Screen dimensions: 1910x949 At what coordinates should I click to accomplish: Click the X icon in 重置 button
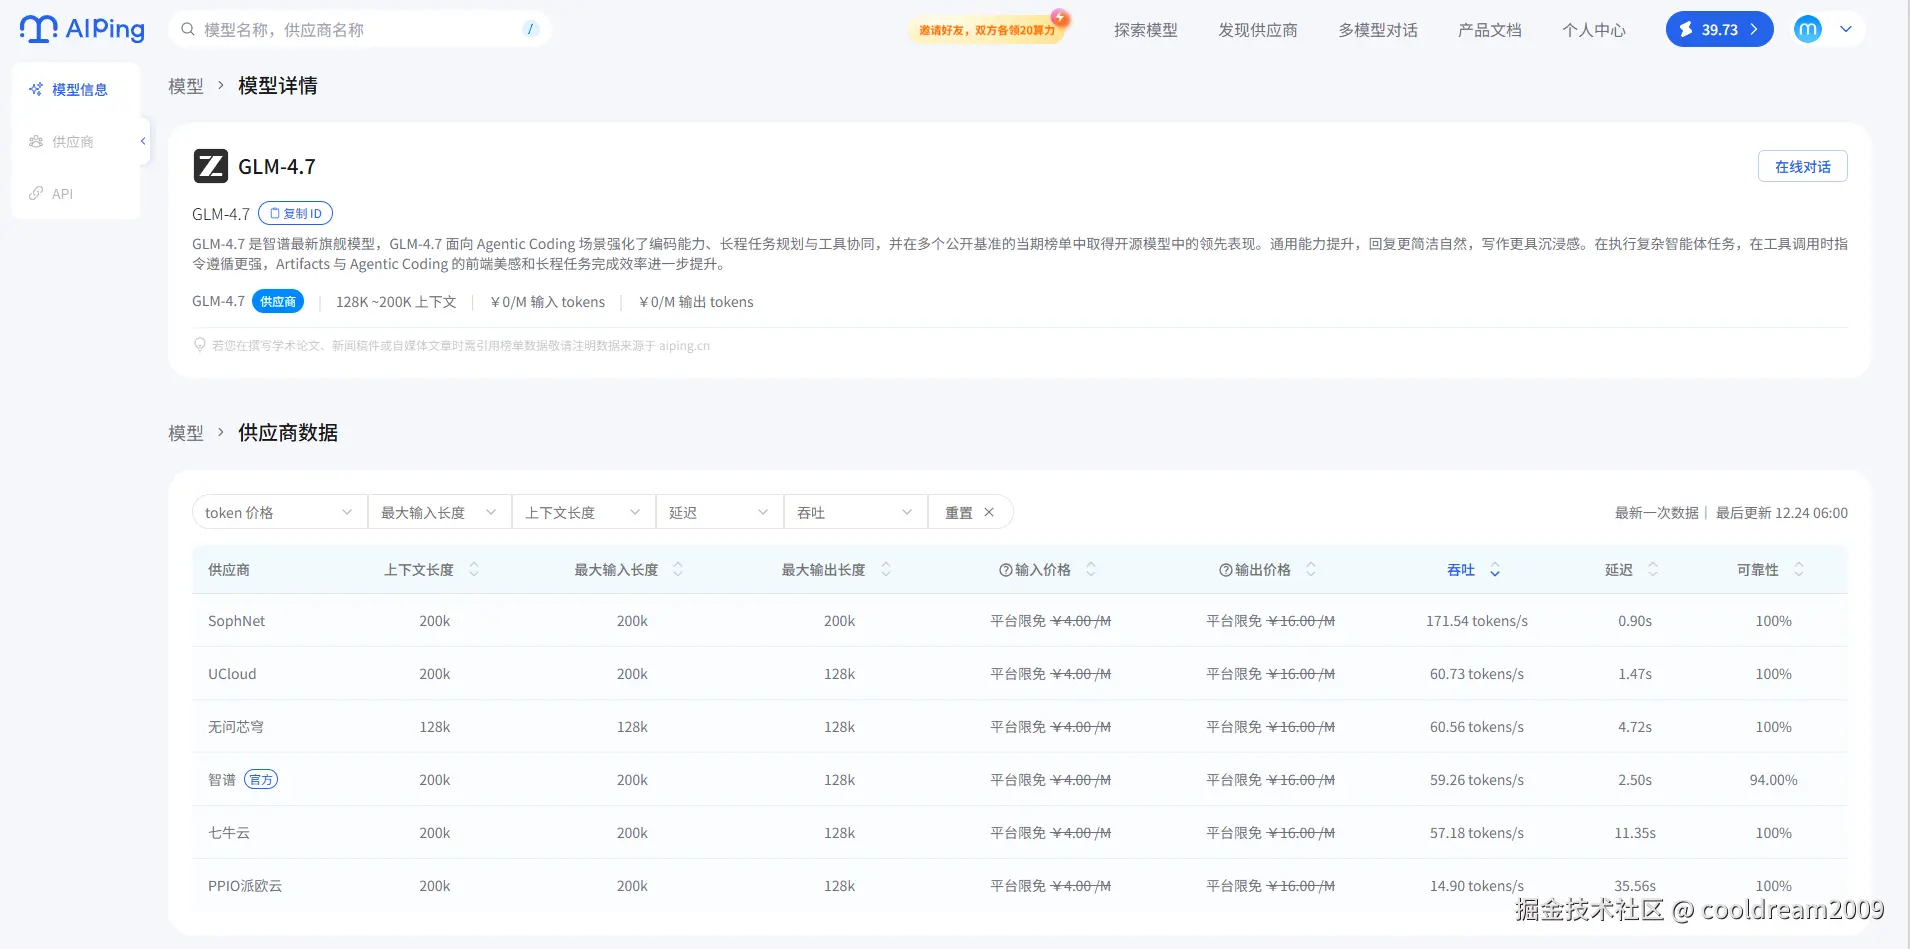point(989,512)
